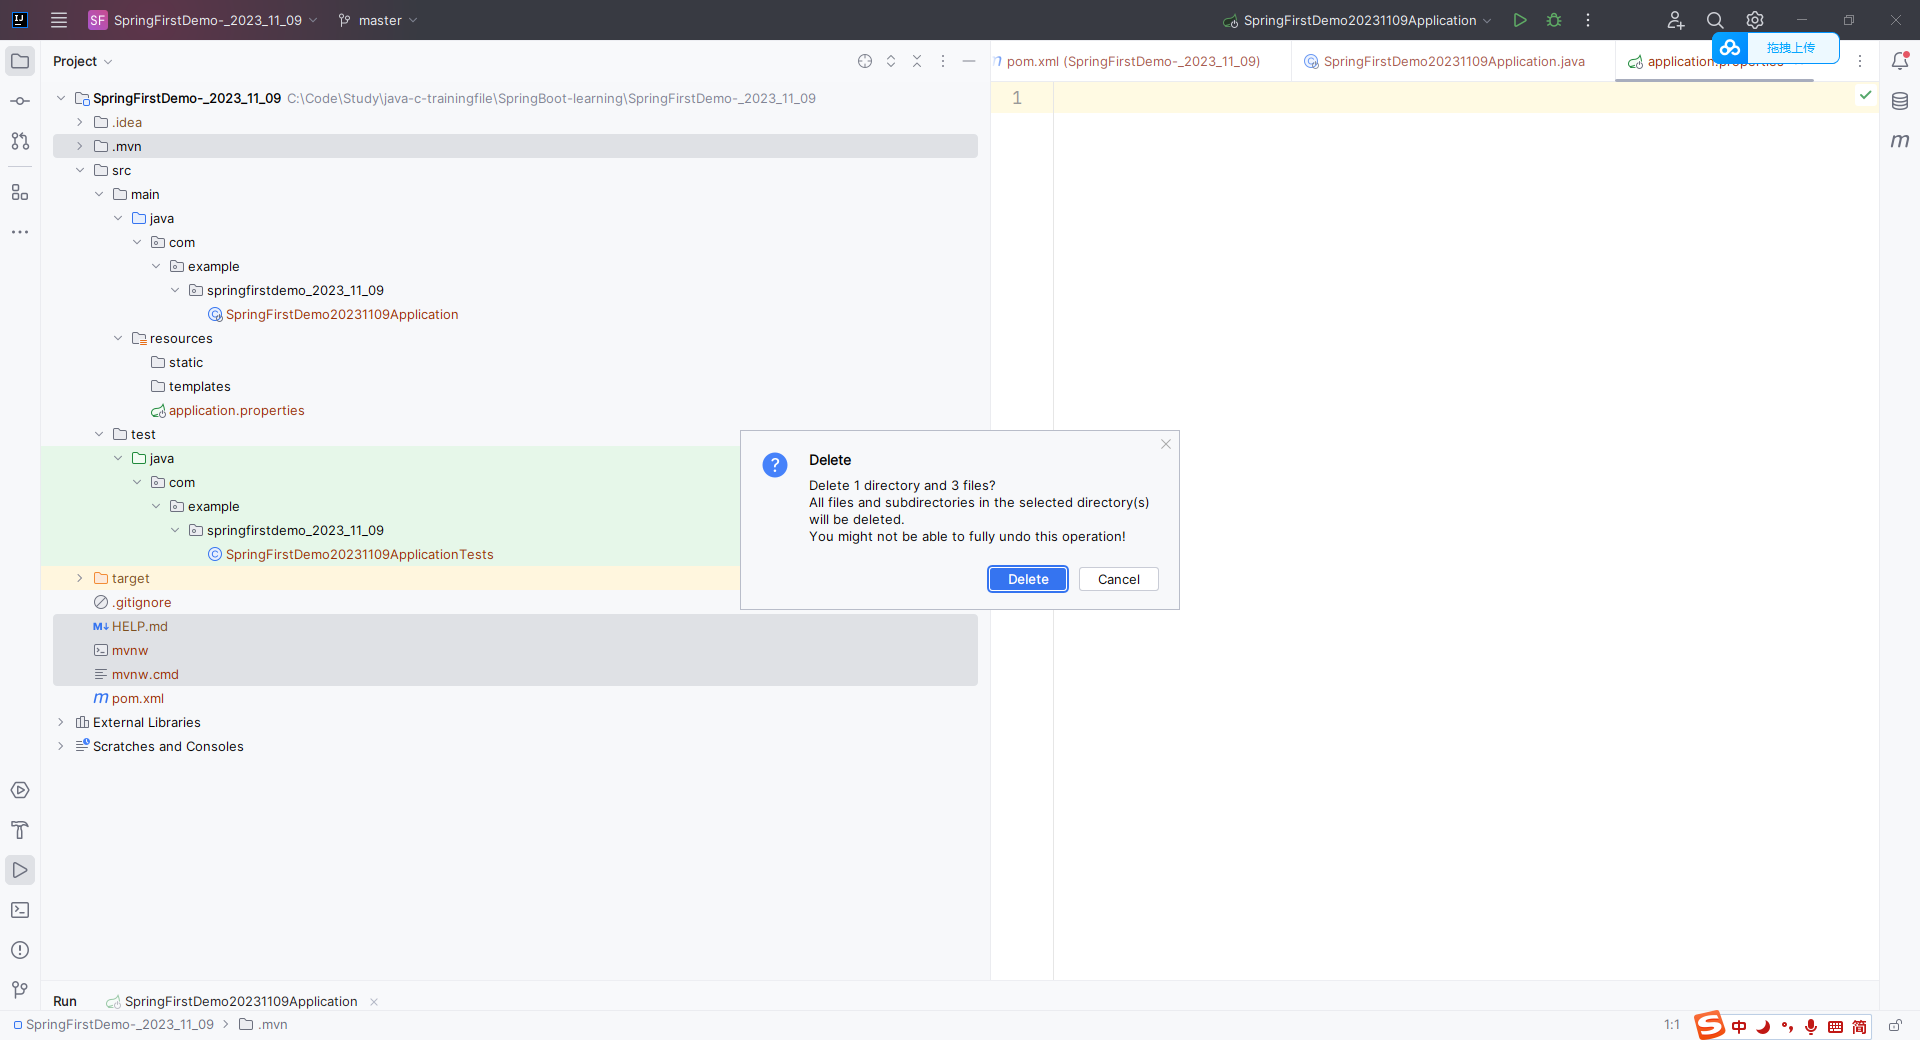The height and width of the screenshot is (1040, 1920).
Task: Click .mvn in the breadcrumb bar
Action: tap(264, 1024)
